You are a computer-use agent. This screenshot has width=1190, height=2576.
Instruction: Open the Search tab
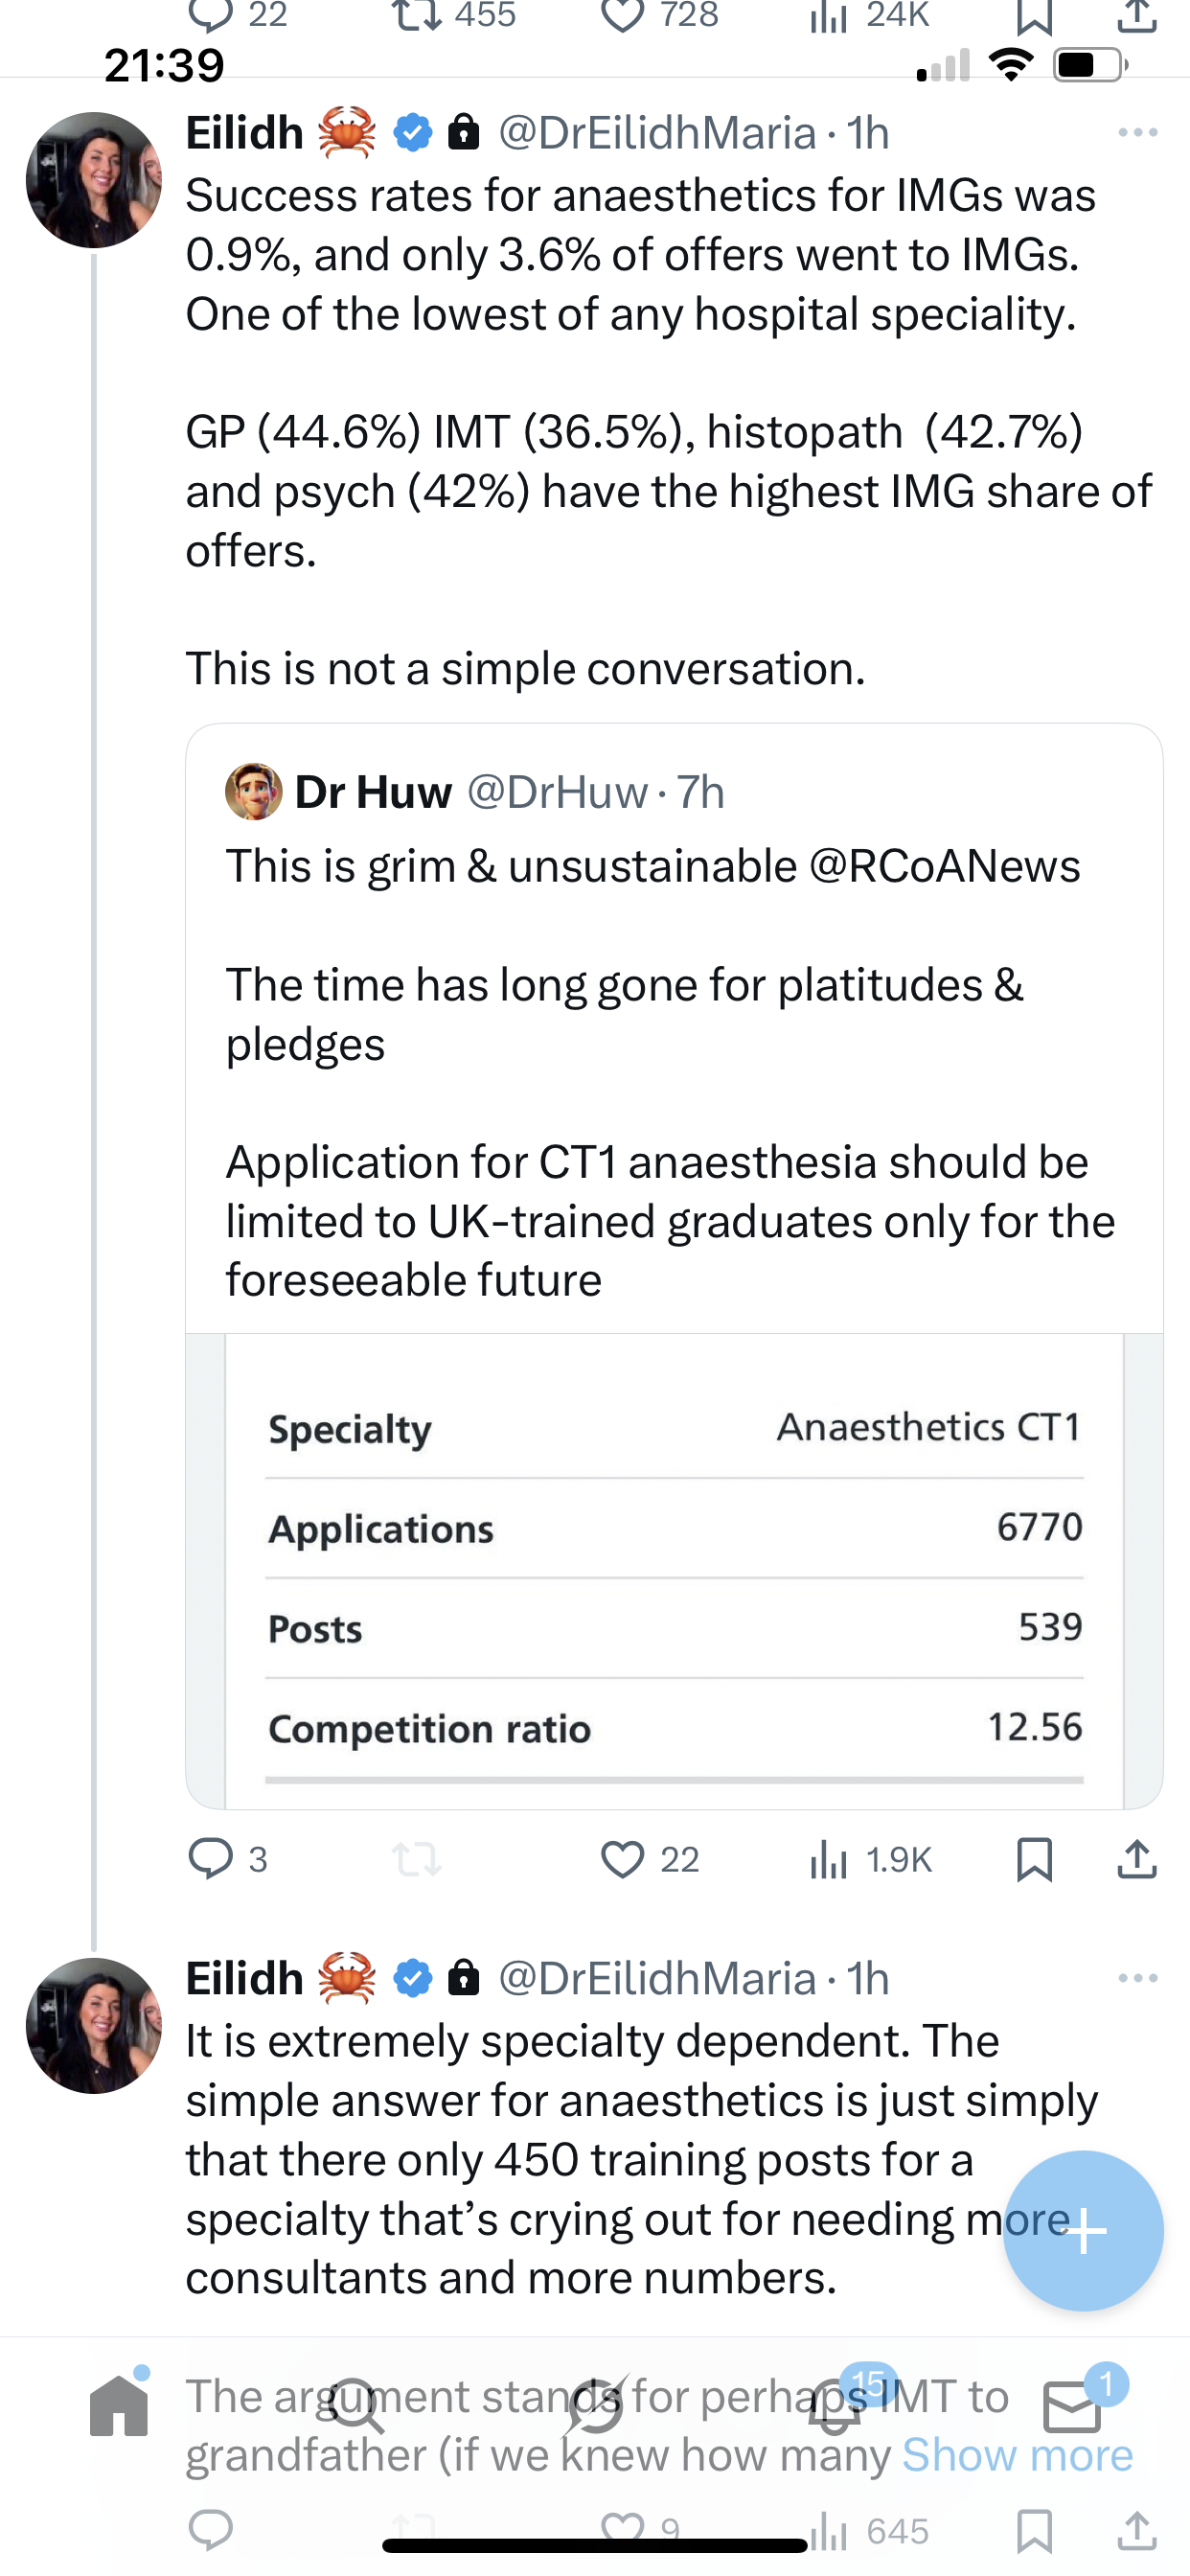pos(356,2406)
